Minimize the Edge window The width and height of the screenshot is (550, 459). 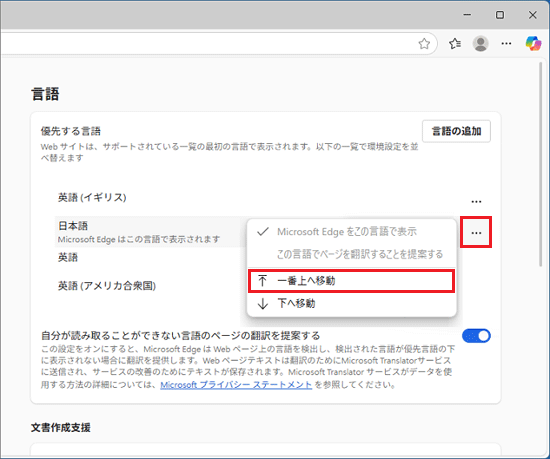point(467,15)
